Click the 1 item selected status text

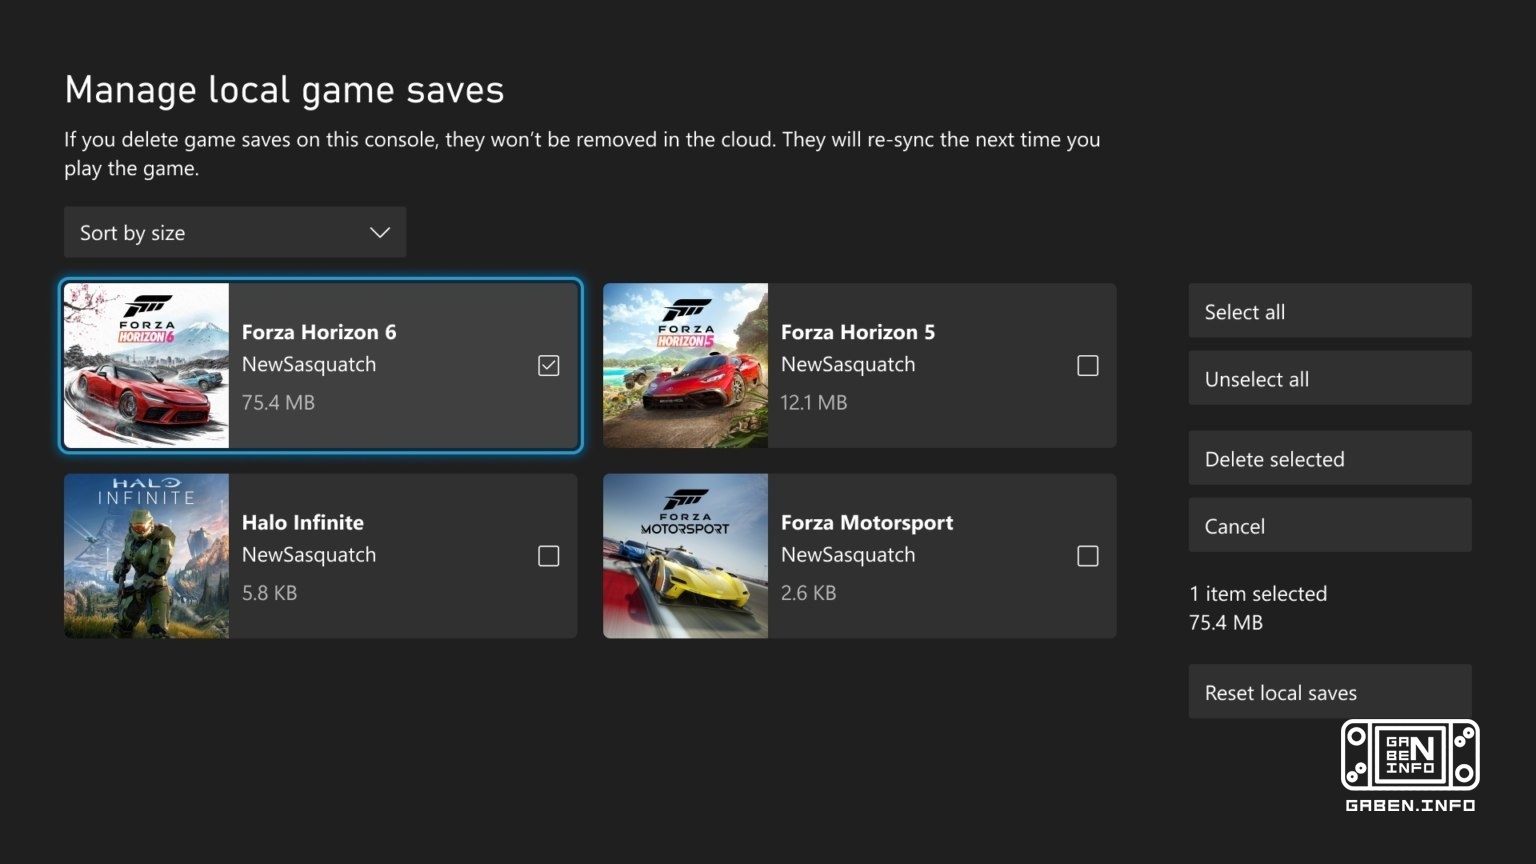1258,593
